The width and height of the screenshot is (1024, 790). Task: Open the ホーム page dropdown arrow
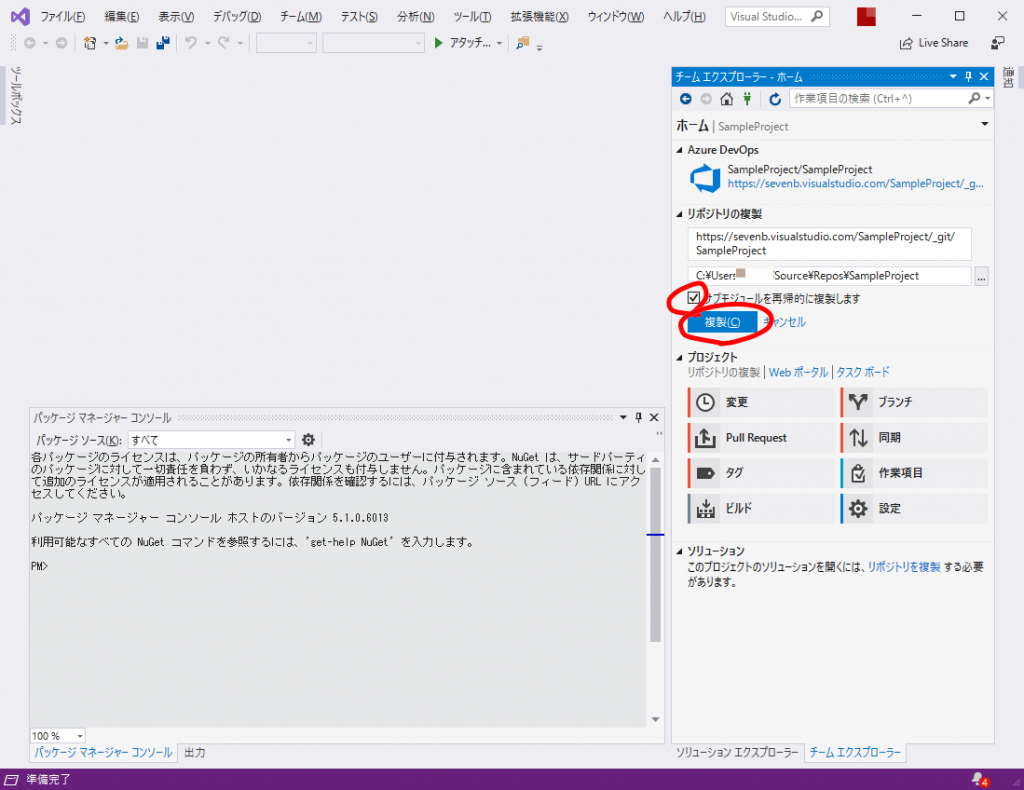[x=984, y=124]
